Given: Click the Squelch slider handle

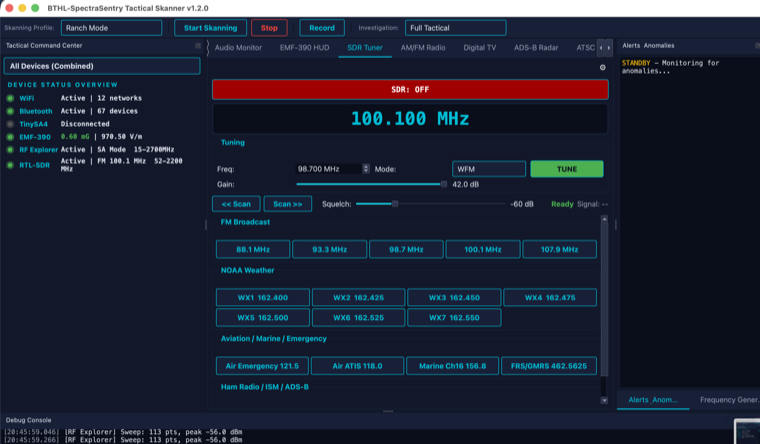Looking at the screenshot, I should pyautogui.click(x=395, y=204).
